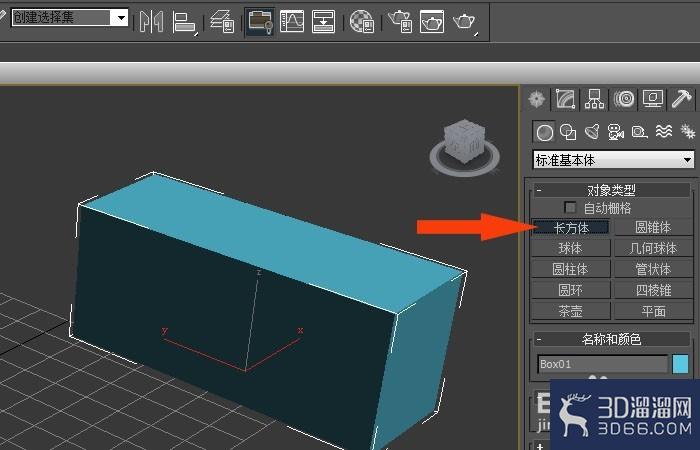The width and height of the screenshot is (700, 450).
Task: Select the Geometry category icon
Action: 544,132
